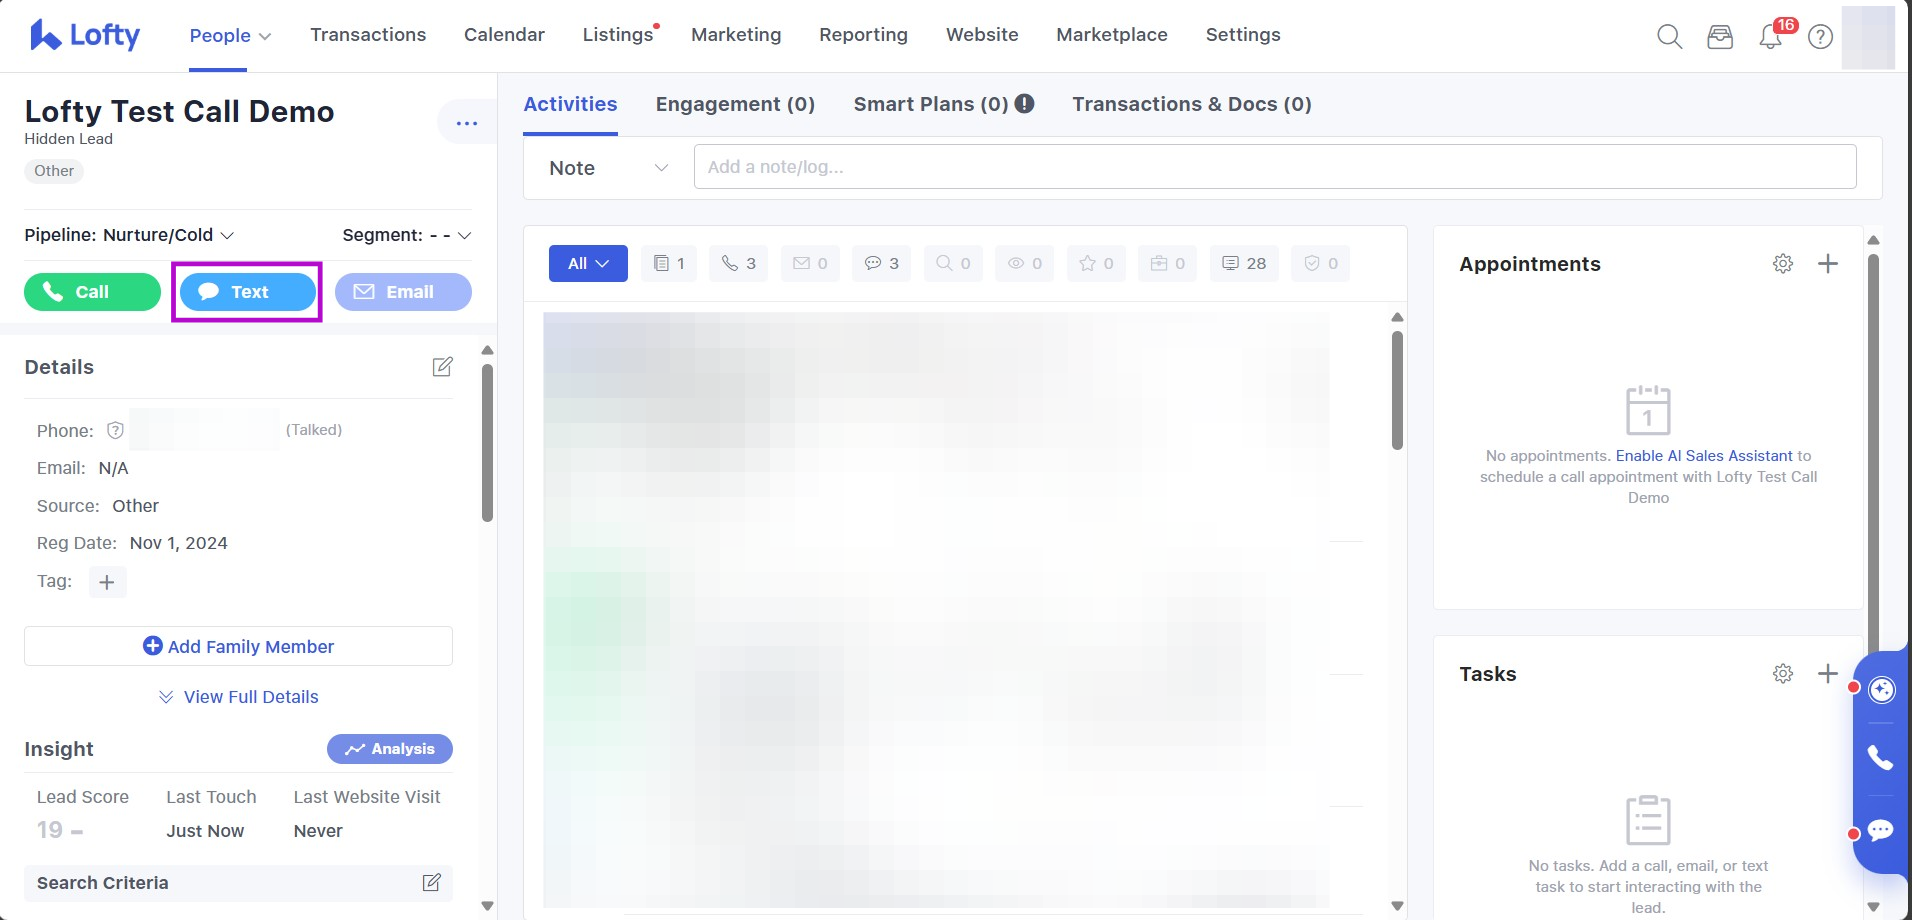Filter activities by calls
The height and width of the screenshot is (920, 1912).
pyautogui.click(x=739, y=264)
